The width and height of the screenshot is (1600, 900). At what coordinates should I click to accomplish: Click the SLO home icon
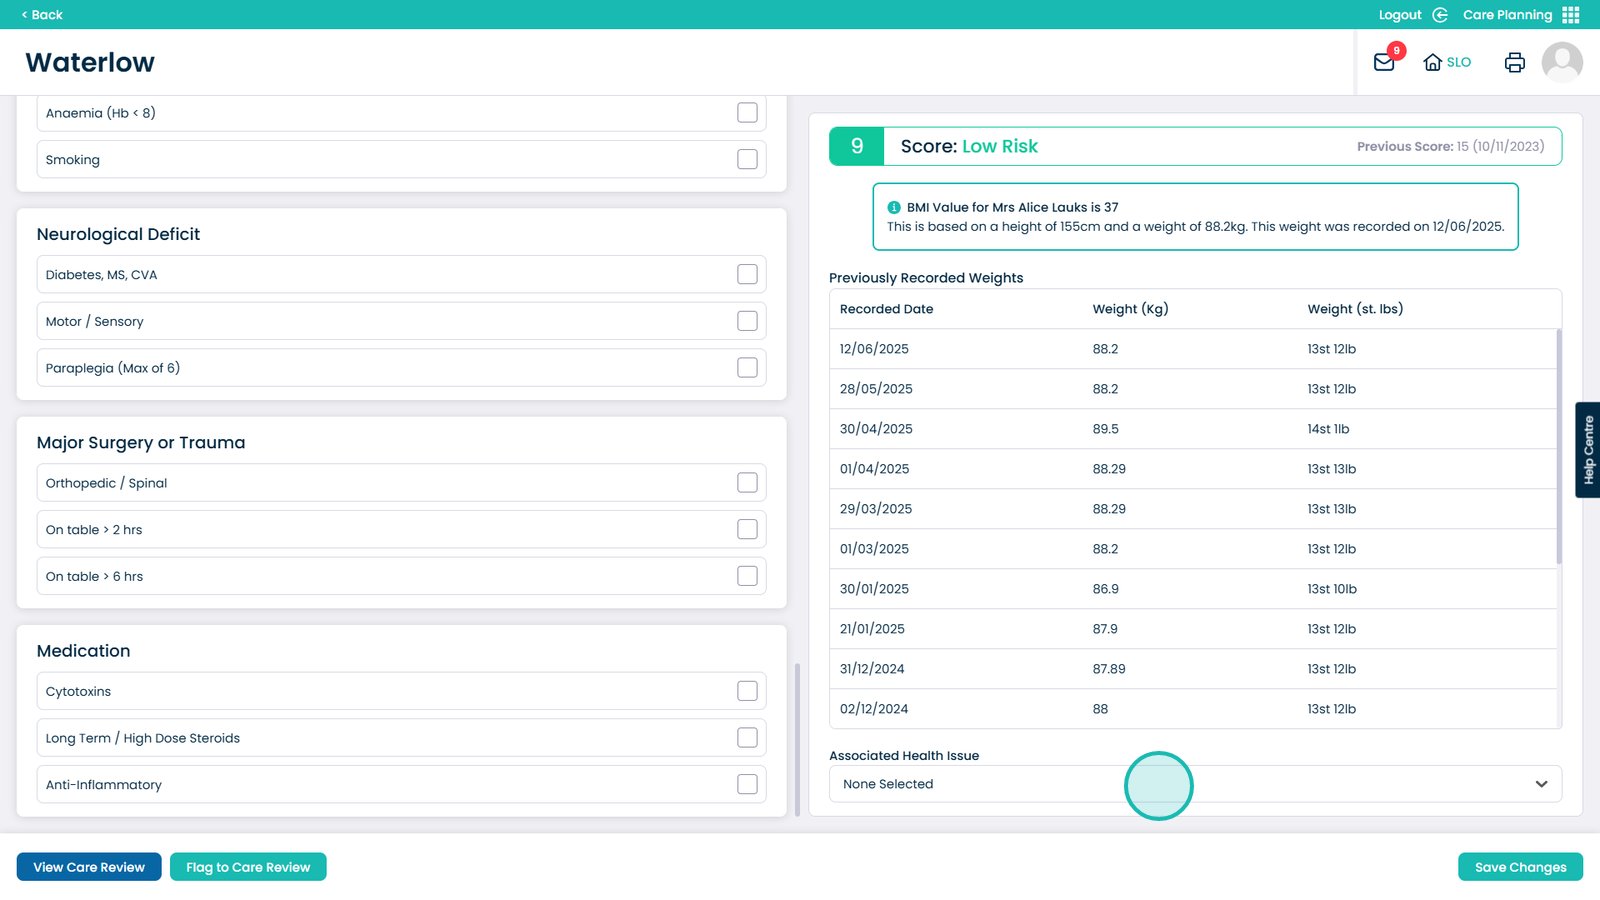point(1433,62)
